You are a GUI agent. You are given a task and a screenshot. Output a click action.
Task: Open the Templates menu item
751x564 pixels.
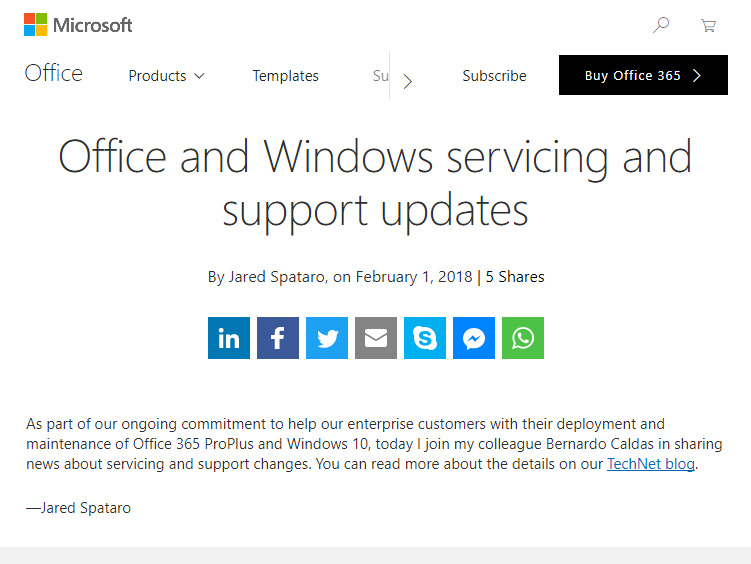click(x=285, y=76)
